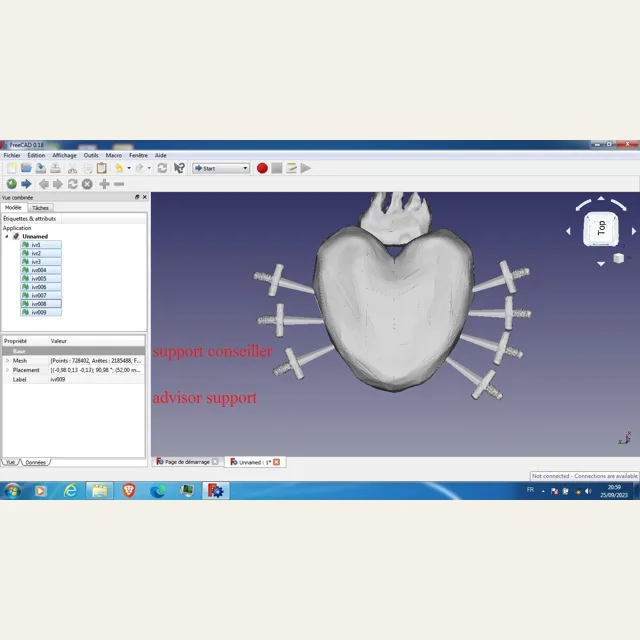Screen dimensions: 640x640
Task: Open the What's This help icon
Action: click(x=179, y=168)
